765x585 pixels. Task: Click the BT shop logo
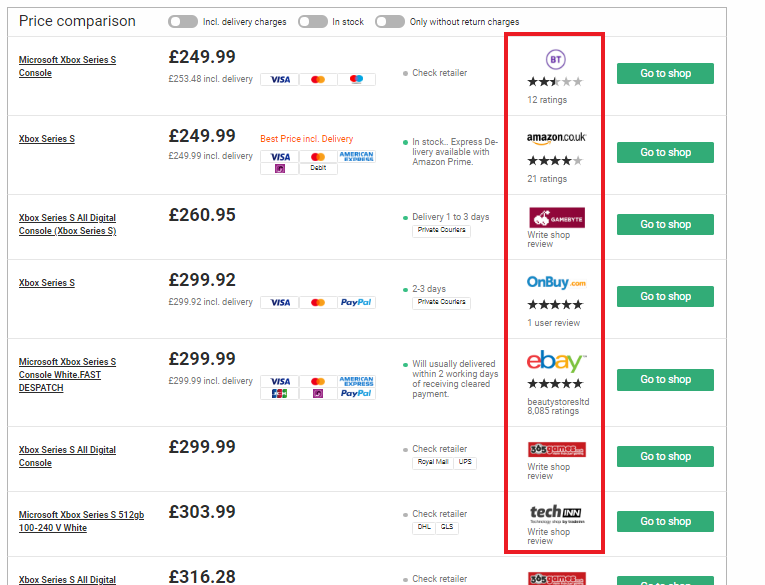tap(555, 60)
